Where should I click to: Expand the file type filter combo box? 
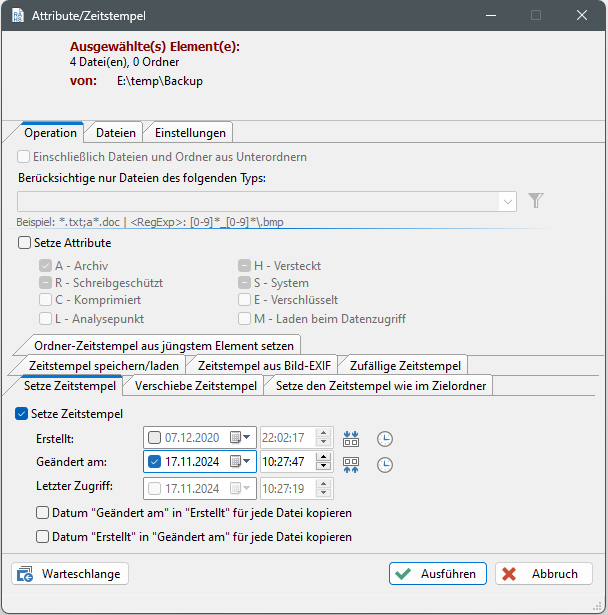508,201
